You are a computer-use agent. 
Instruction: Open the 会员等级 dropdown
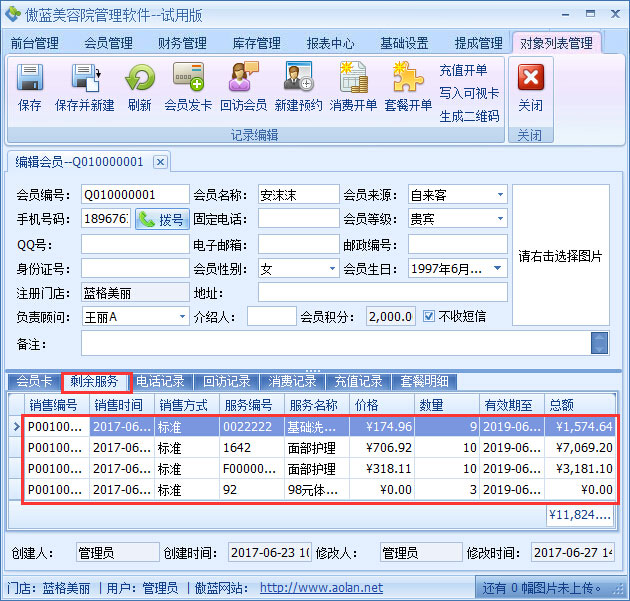[499, 219]
